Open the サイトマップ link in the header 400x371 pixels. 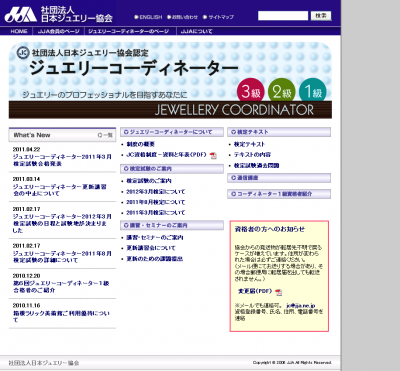219,17
